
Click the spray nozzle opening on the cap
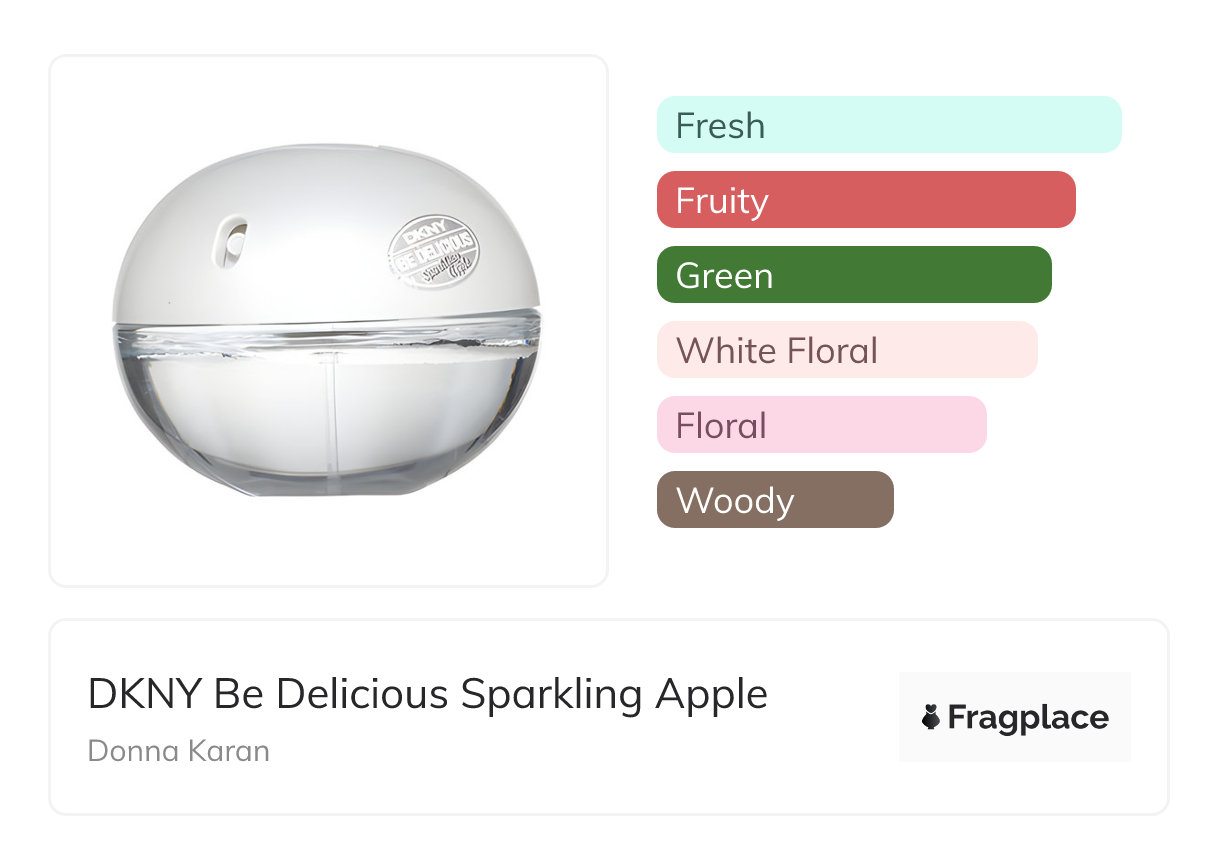[237, 241]
